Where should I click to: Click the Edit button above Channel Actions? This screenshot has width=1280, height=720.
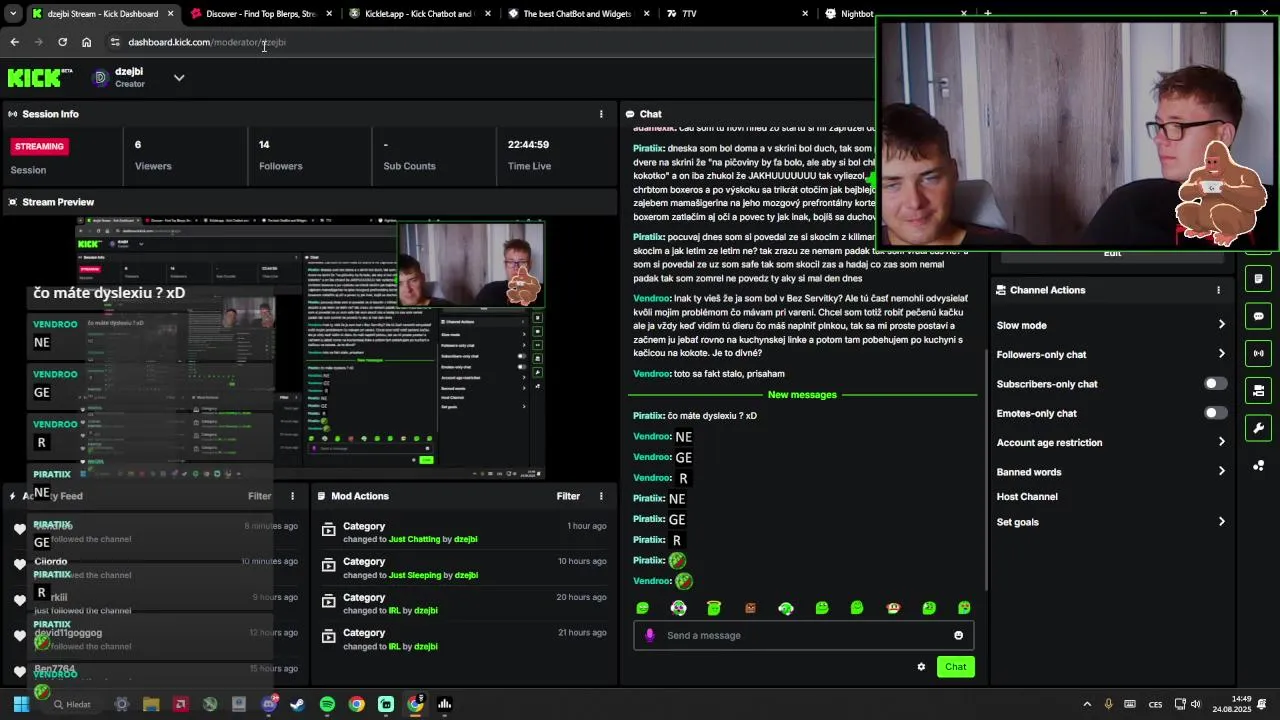point(1112,254)
